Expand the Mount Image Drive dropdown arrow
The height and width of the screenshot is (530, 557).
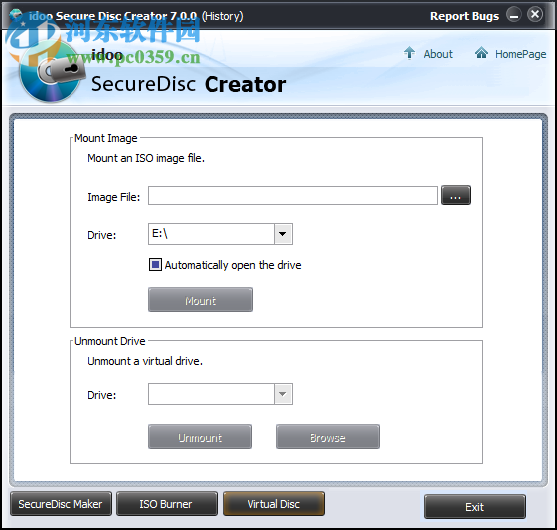tap(283, 234)
